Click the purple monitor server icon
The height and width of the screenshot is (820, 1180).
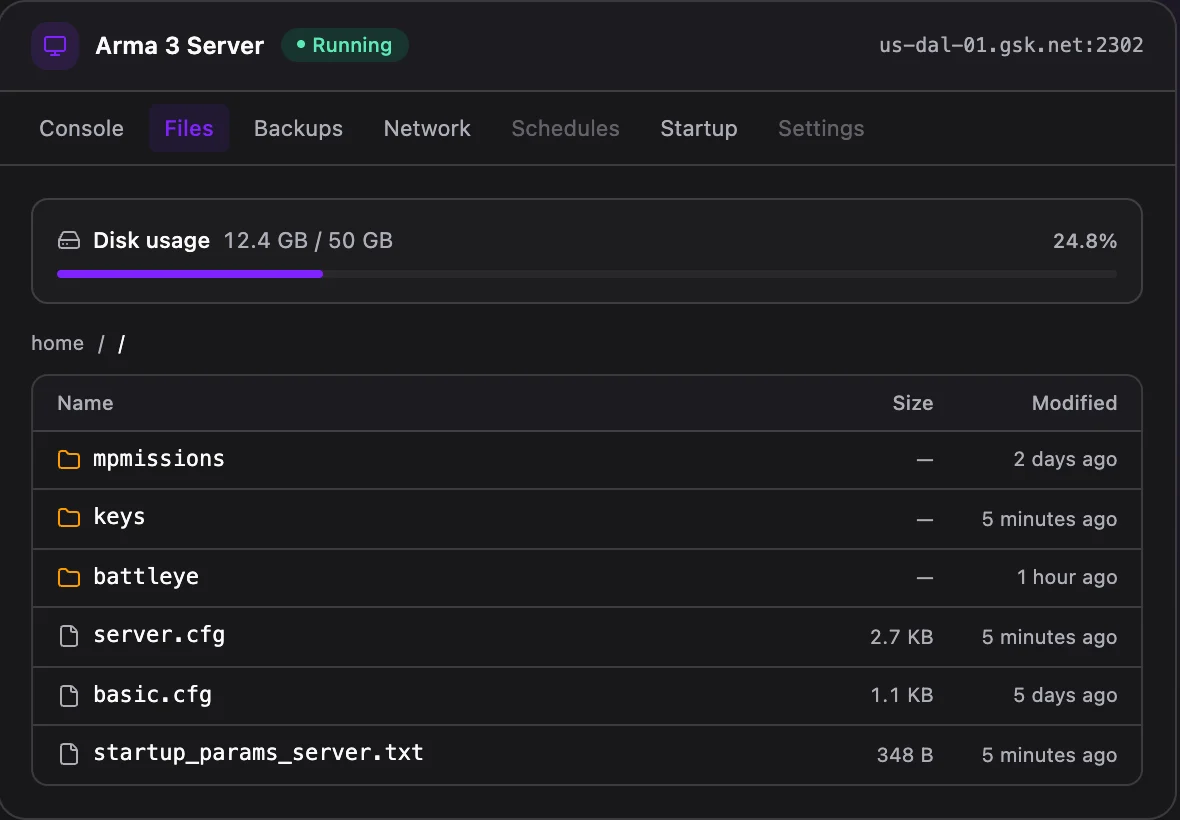click(x=55, y=46)
